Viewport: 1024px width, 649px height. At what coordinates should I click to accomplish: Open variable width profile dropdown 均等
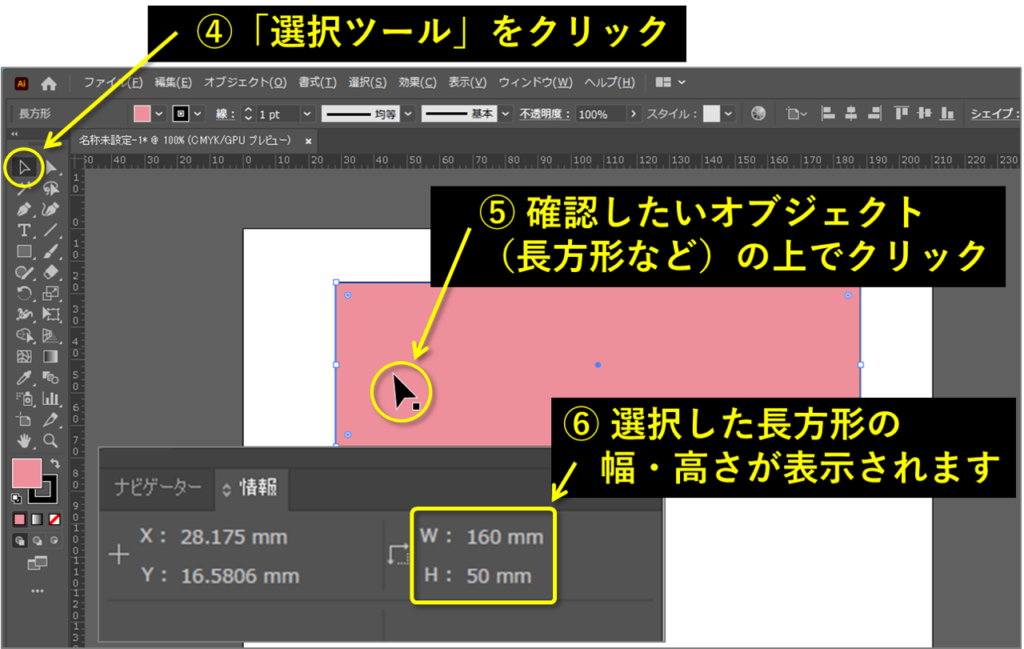(408, 114)
